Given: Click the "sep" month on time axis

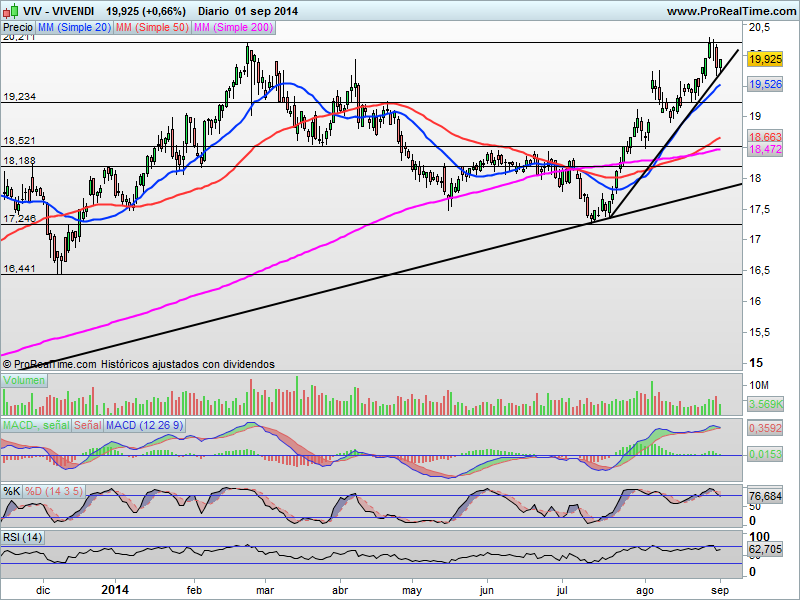Looking at the screenshot, I should [720, 591].
